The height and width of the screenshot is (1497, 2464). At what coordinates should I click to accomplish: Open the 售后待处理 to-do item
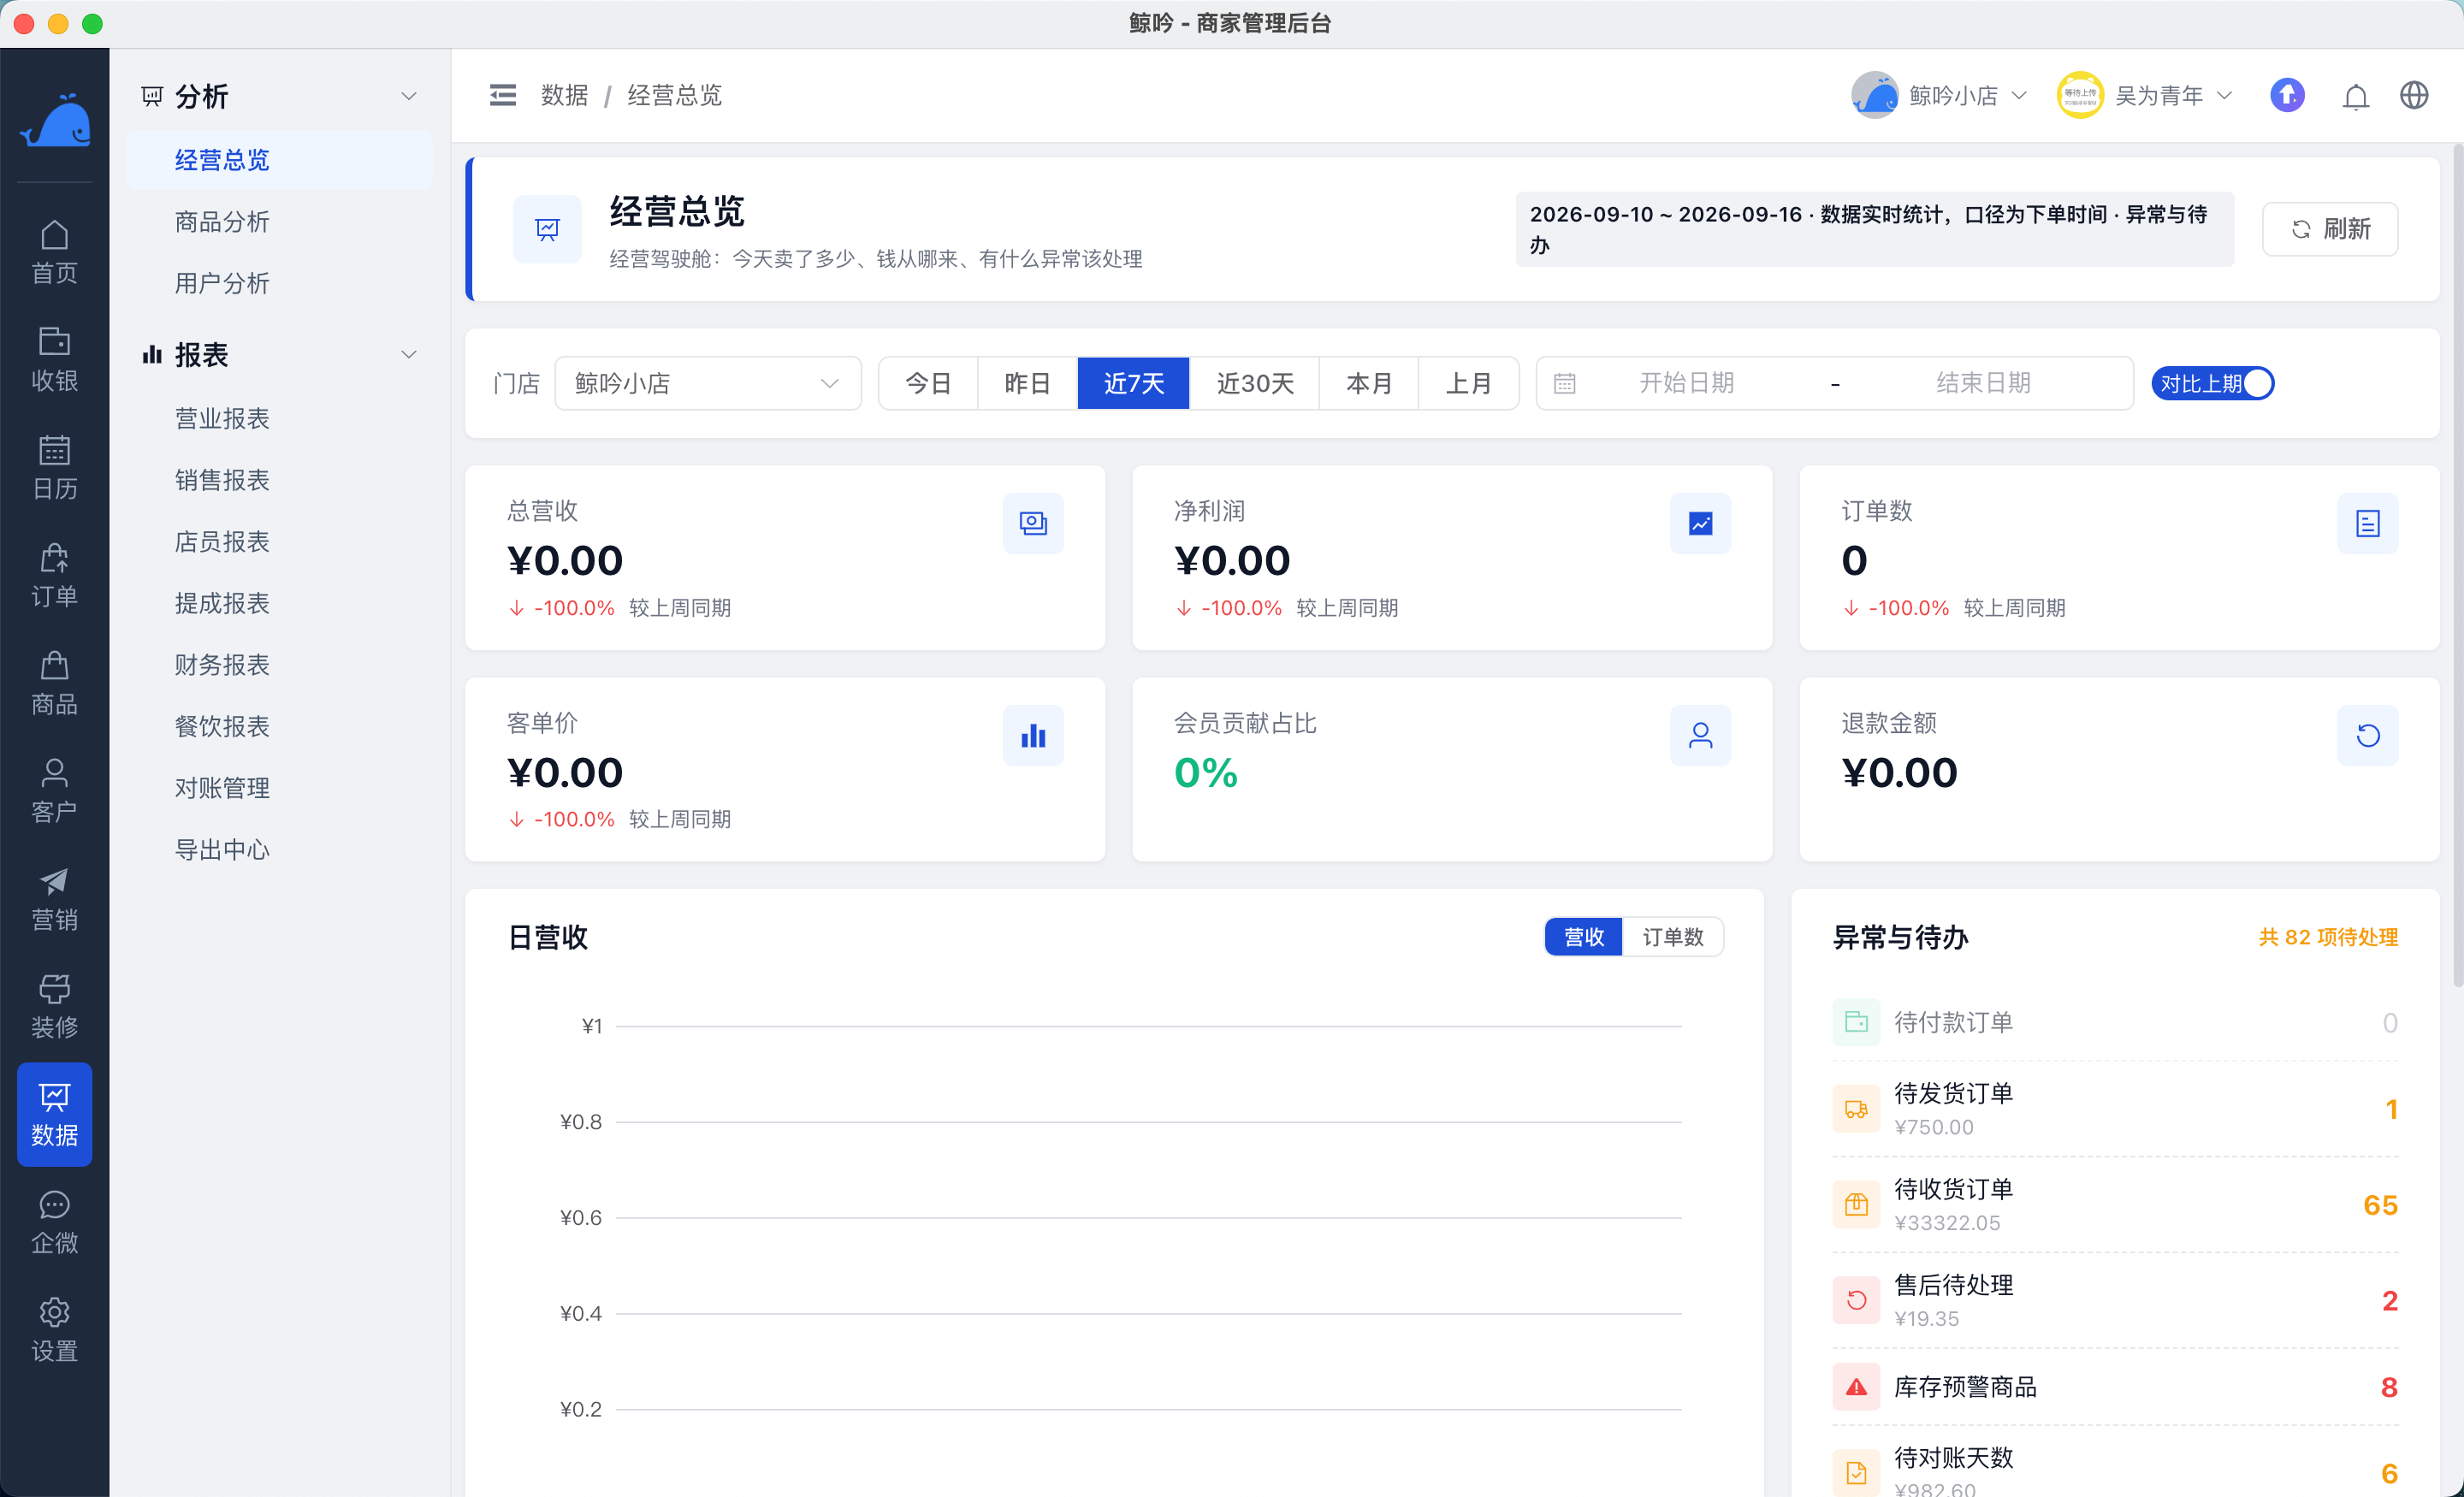2115,1300
